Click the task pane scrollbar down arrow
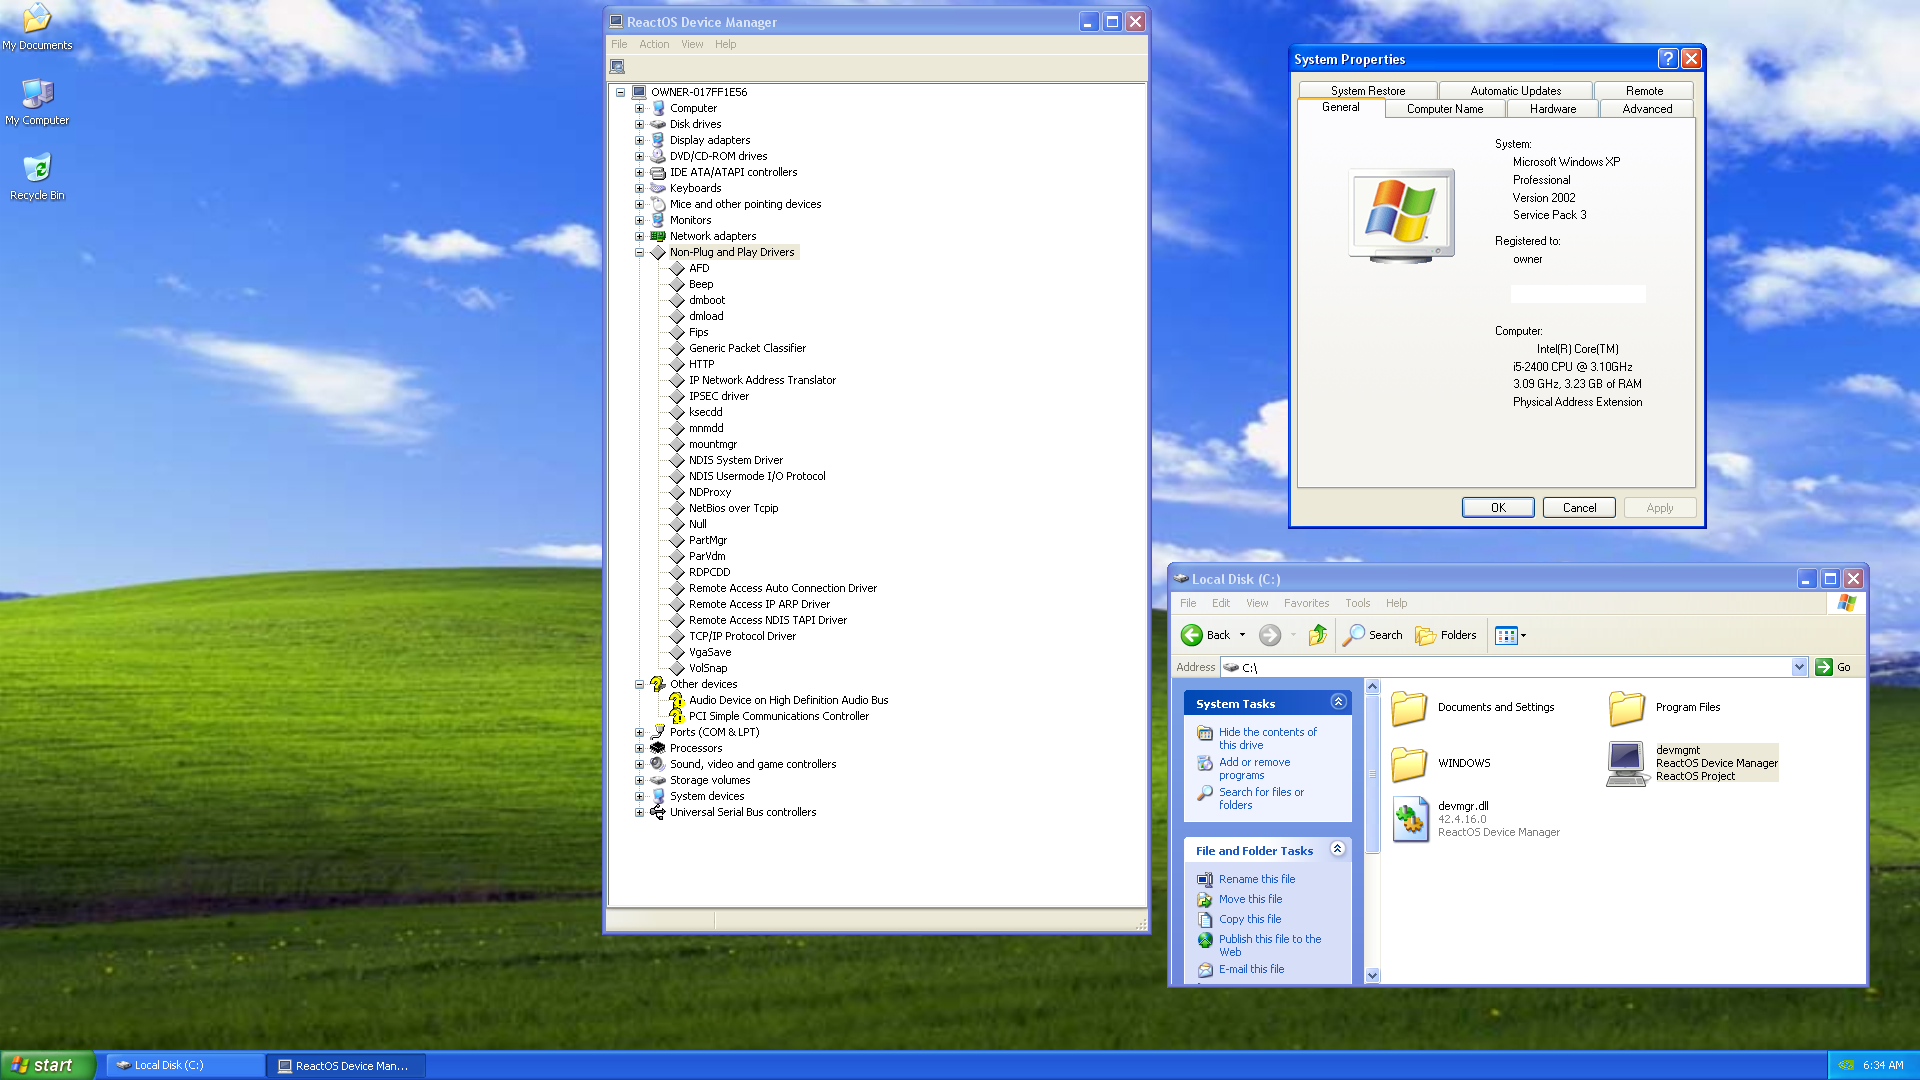 (x=1372, y=976)
